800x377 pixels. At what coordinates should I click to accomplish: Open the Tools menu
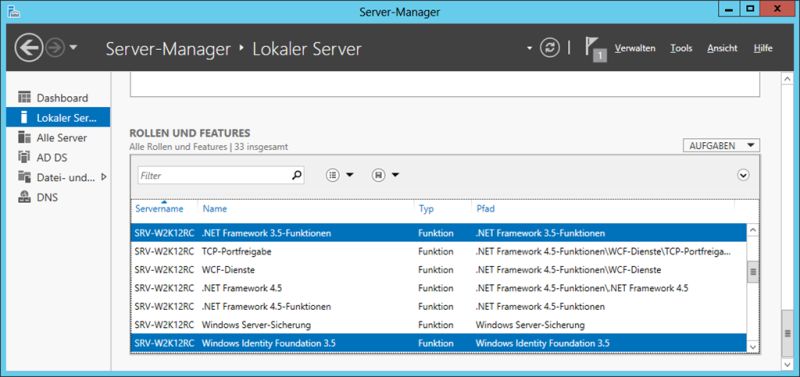point(681,48)
